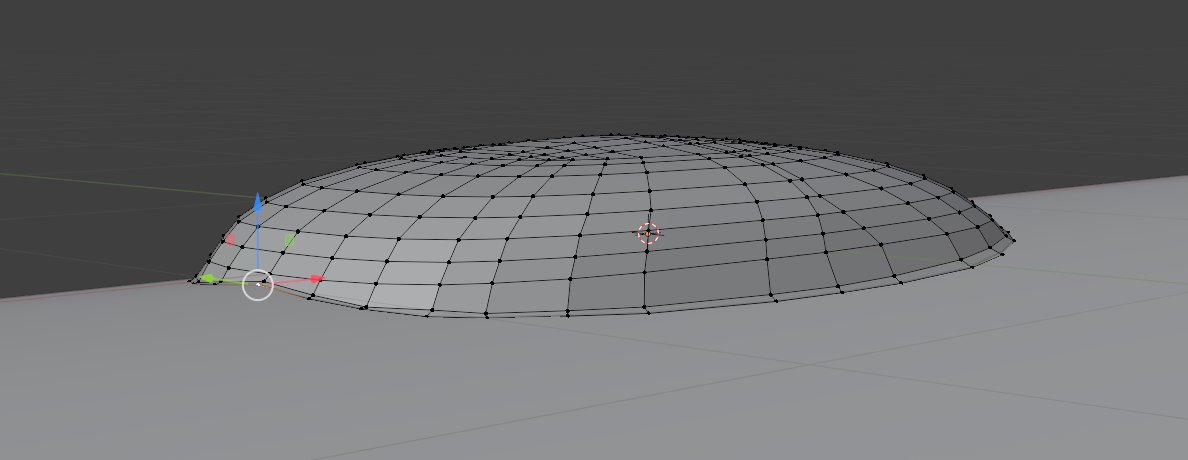Click the apex at the top of the dome
Screen dimensions: 1188x460
(x=620, y=136)
